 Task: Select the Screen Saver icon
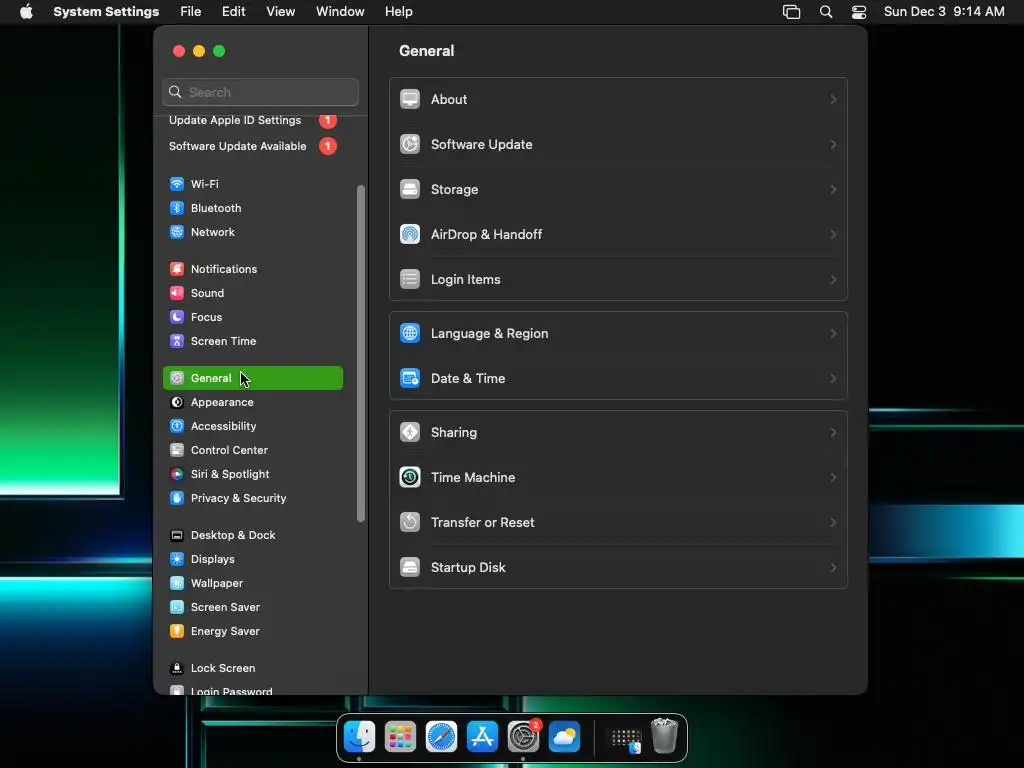[x=176, y=607]
